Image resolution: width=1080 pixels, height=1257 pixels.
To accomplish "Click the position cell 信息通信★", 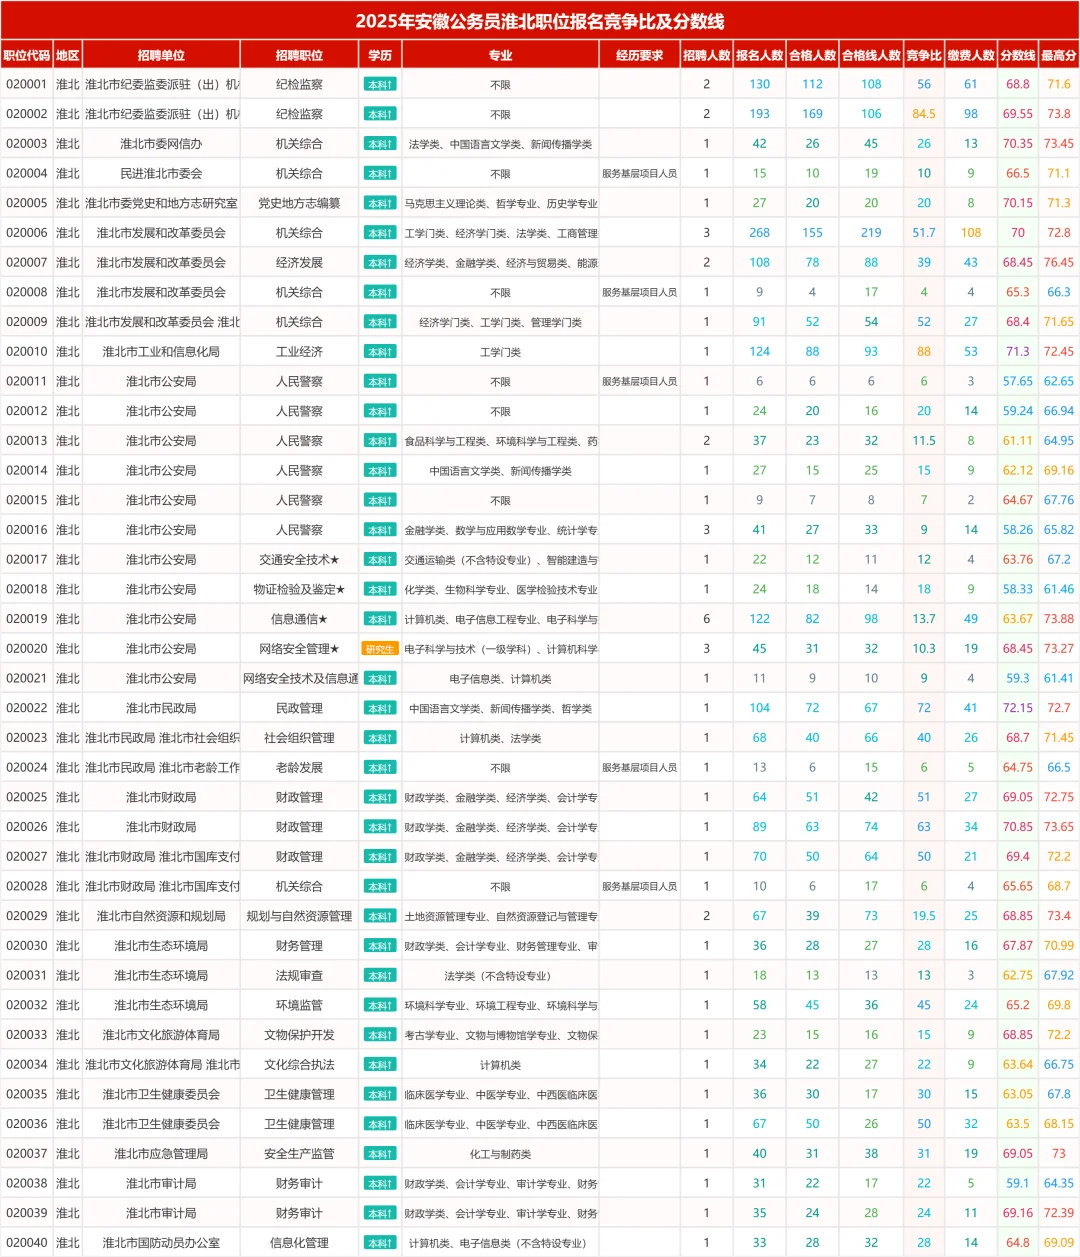I will point(299,619).
